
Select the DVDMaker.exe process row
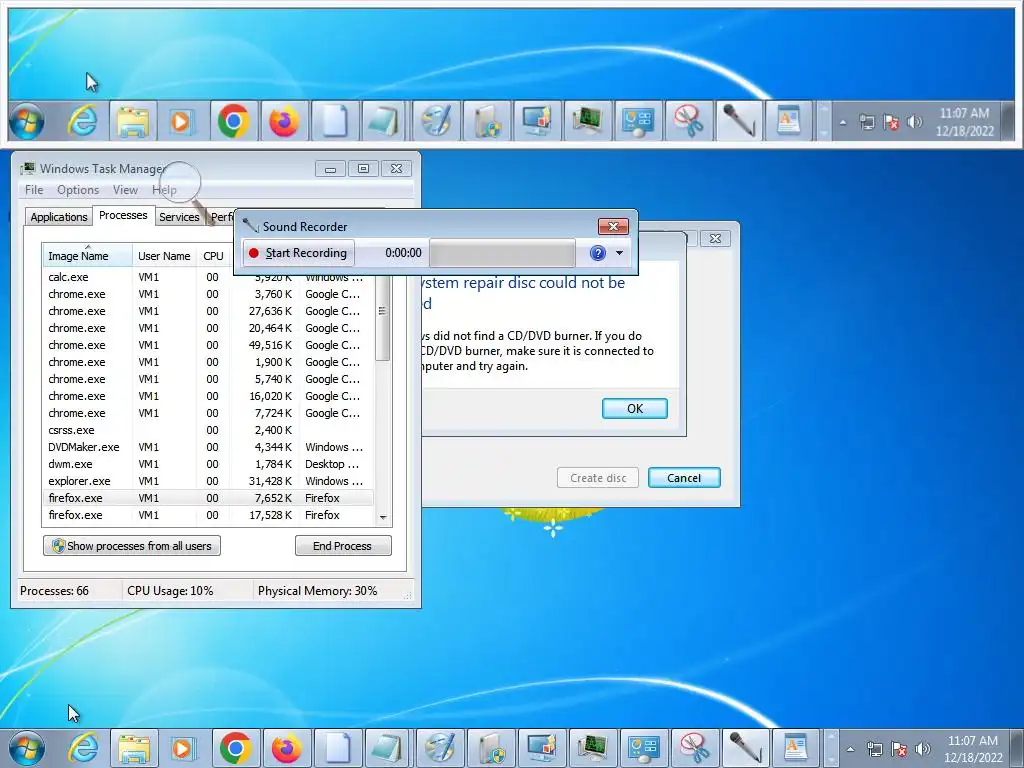(x=208, y=447)
